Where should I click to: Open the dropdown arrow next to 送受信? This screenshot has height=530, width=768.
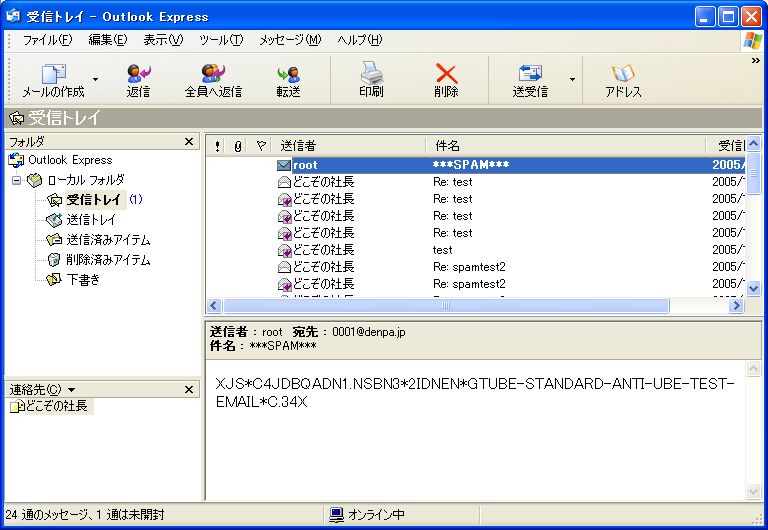pyautogui.click(x=572, y=79)
